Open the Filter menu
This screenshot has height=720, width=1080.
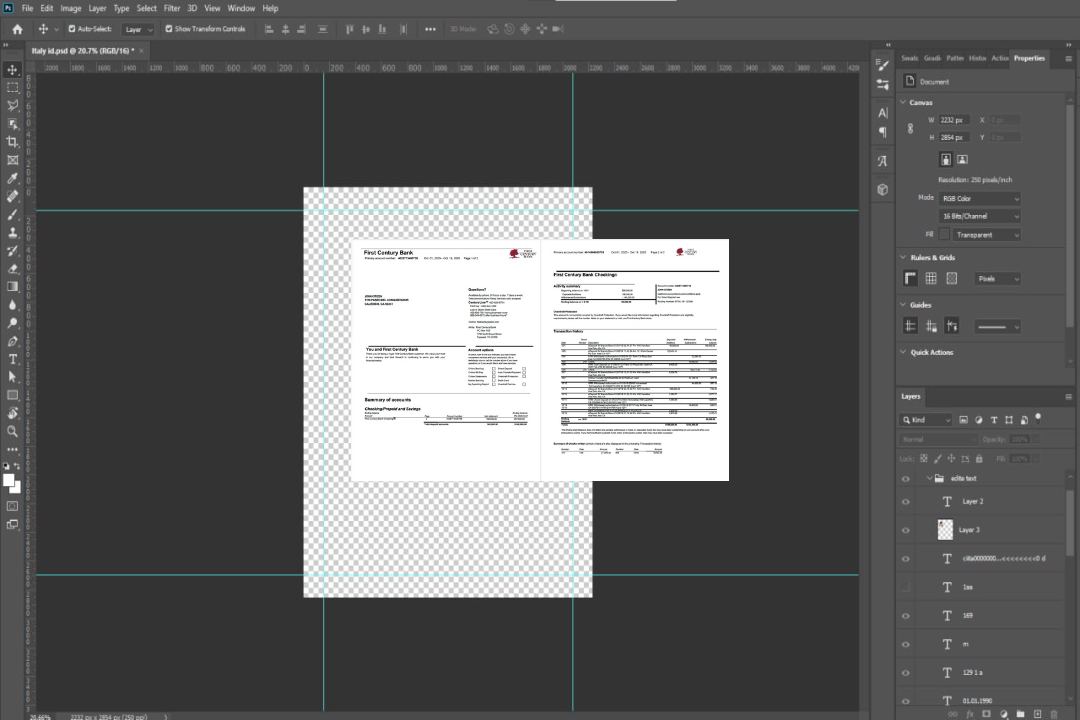[172, 8]
